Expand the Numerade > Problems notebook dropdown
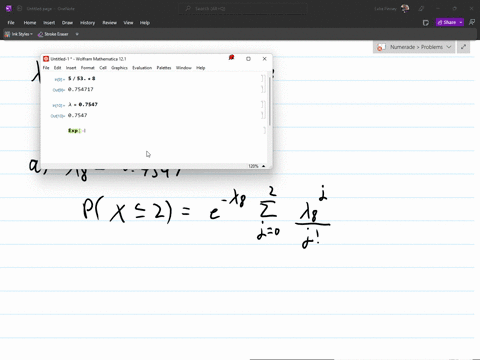 [x=449, y=47]
